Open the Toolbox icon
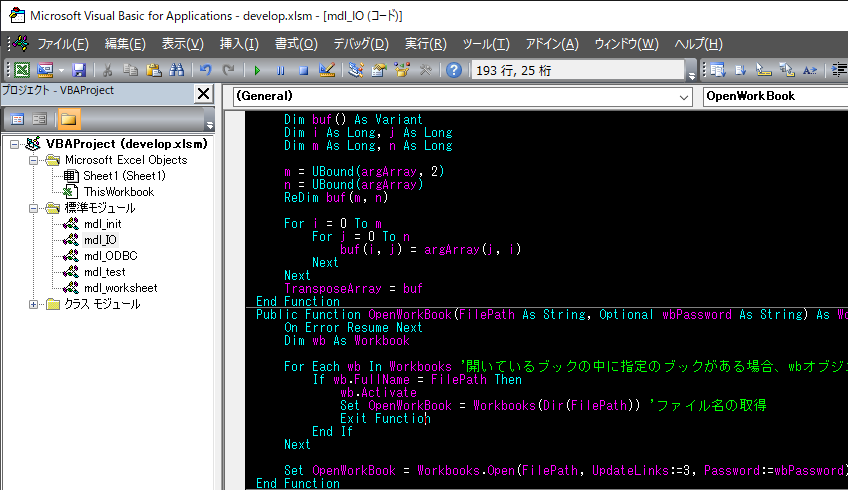This screenshot has width=848, height=490. pos(425,70)
